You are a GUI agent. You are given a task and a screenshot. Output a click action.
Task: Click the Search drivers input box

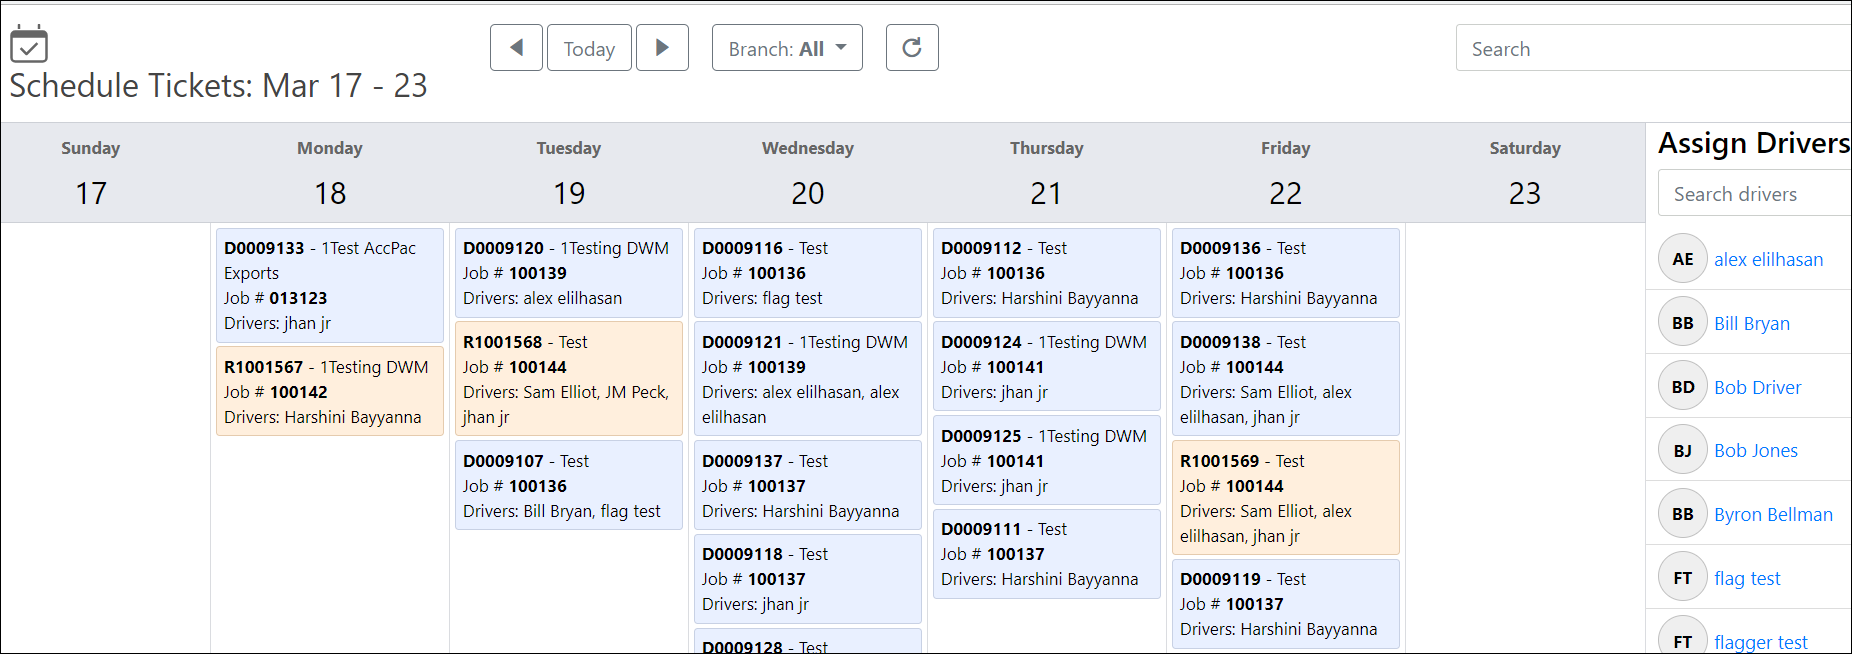coord(1750,194)
